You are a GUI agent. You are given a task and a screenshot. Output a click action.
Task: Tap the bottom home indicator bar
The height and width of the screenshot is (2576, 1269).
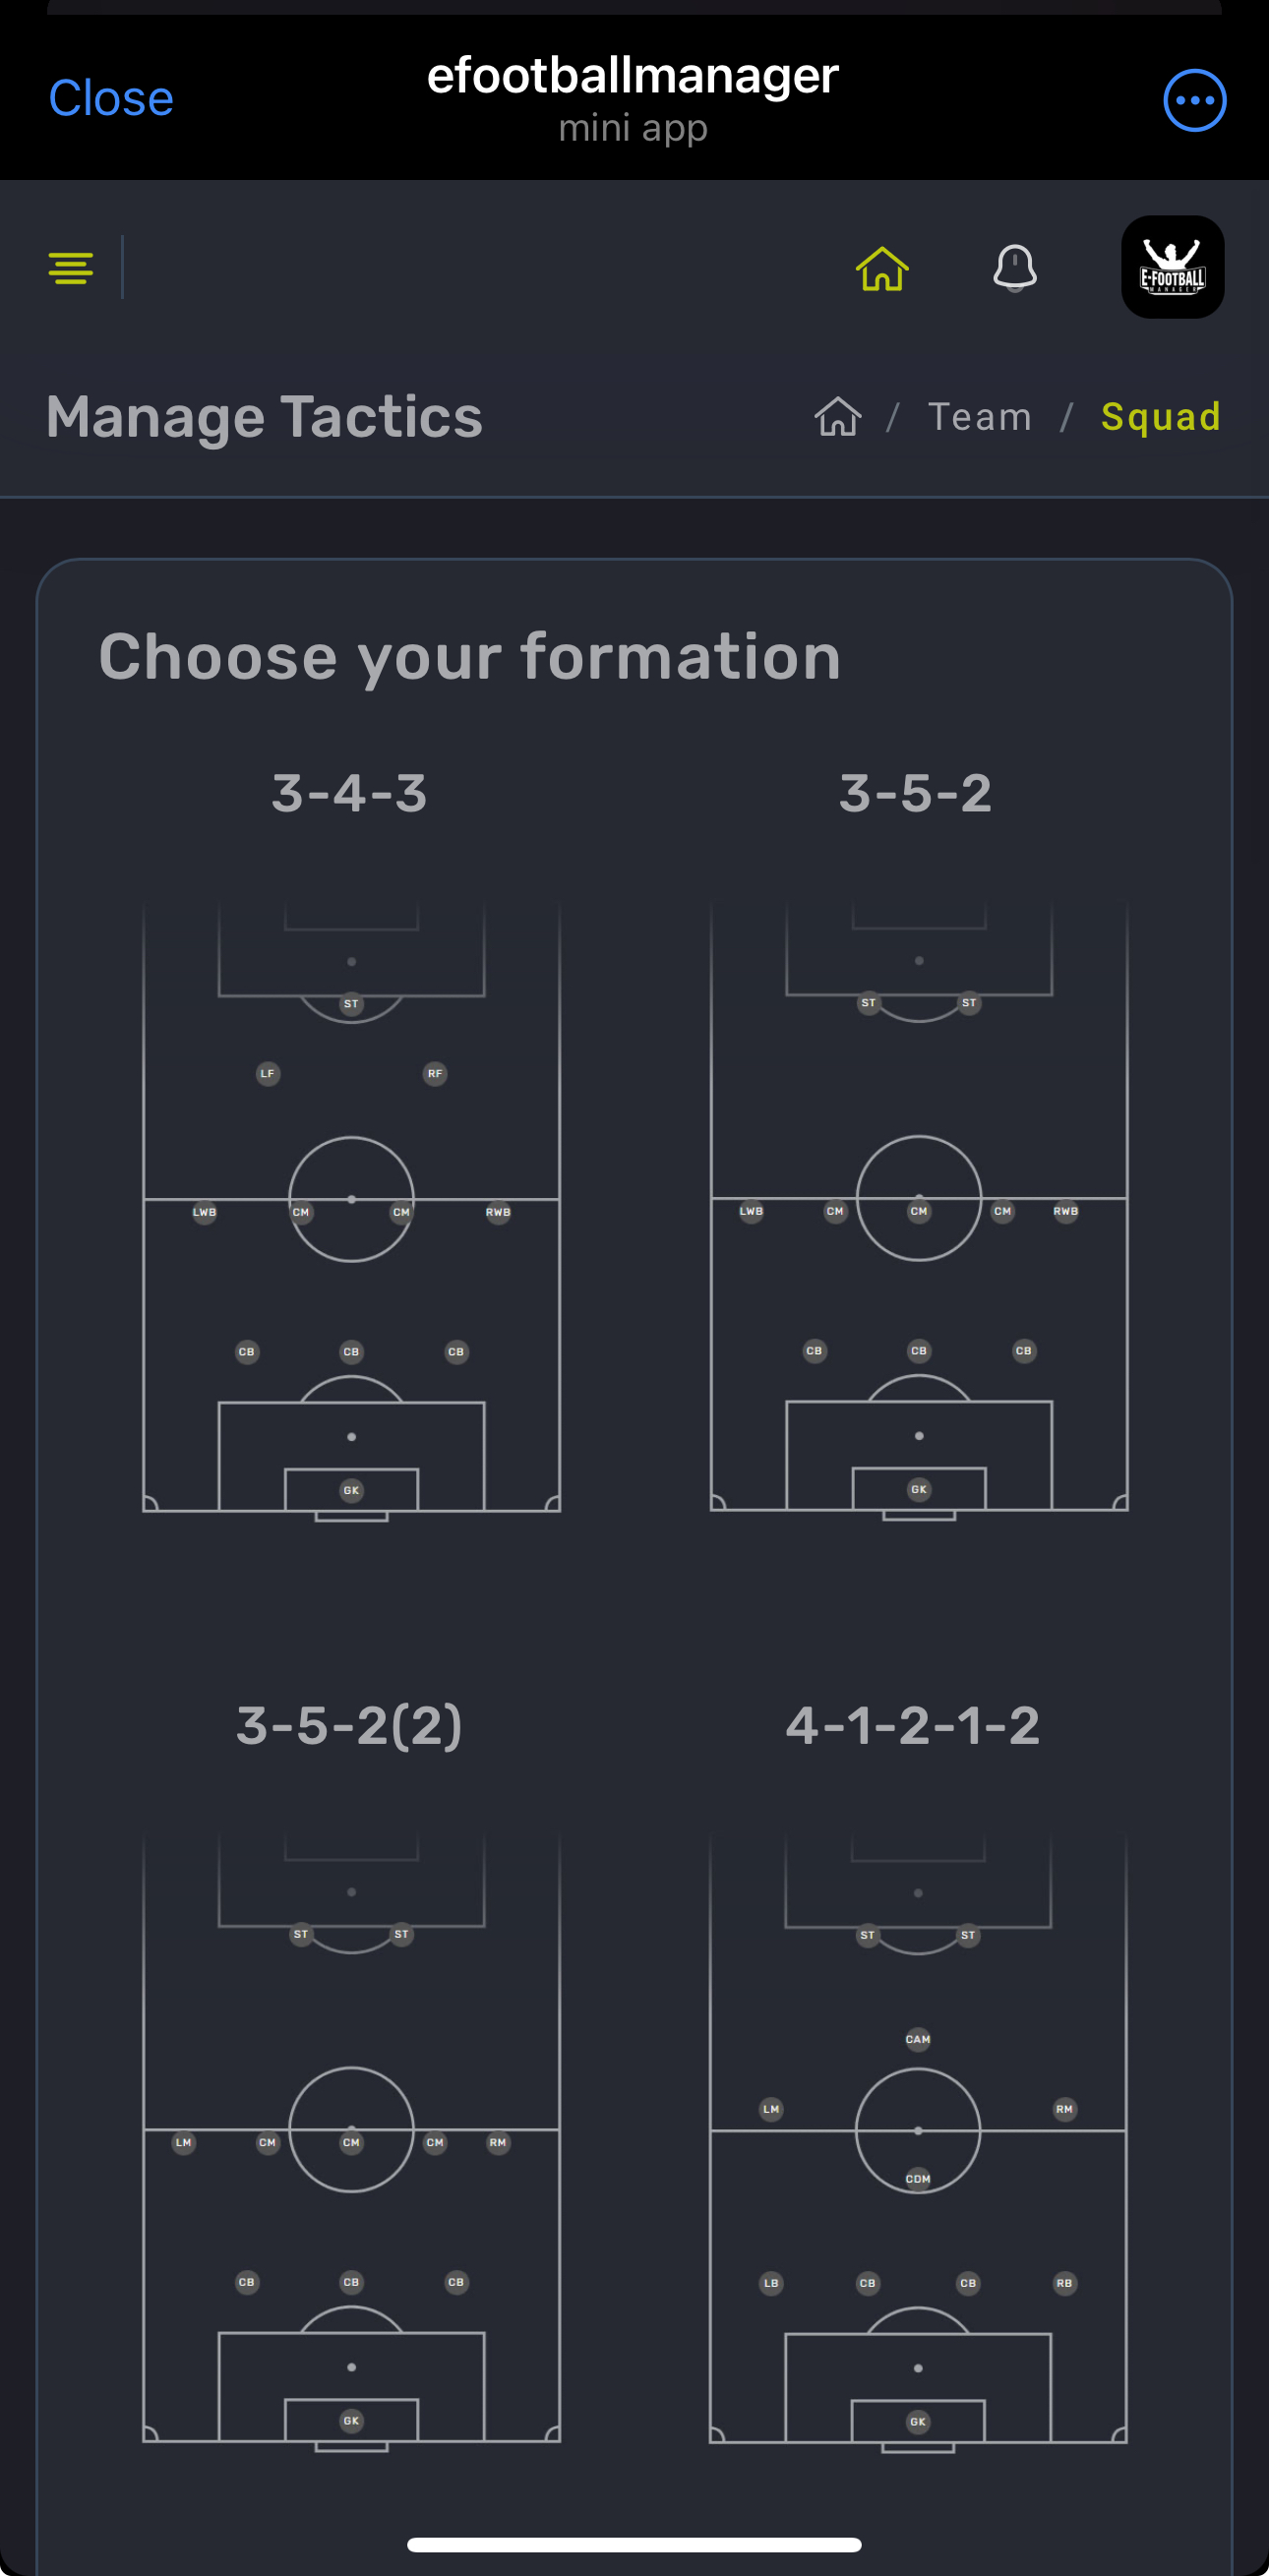tap(634, 2544)
